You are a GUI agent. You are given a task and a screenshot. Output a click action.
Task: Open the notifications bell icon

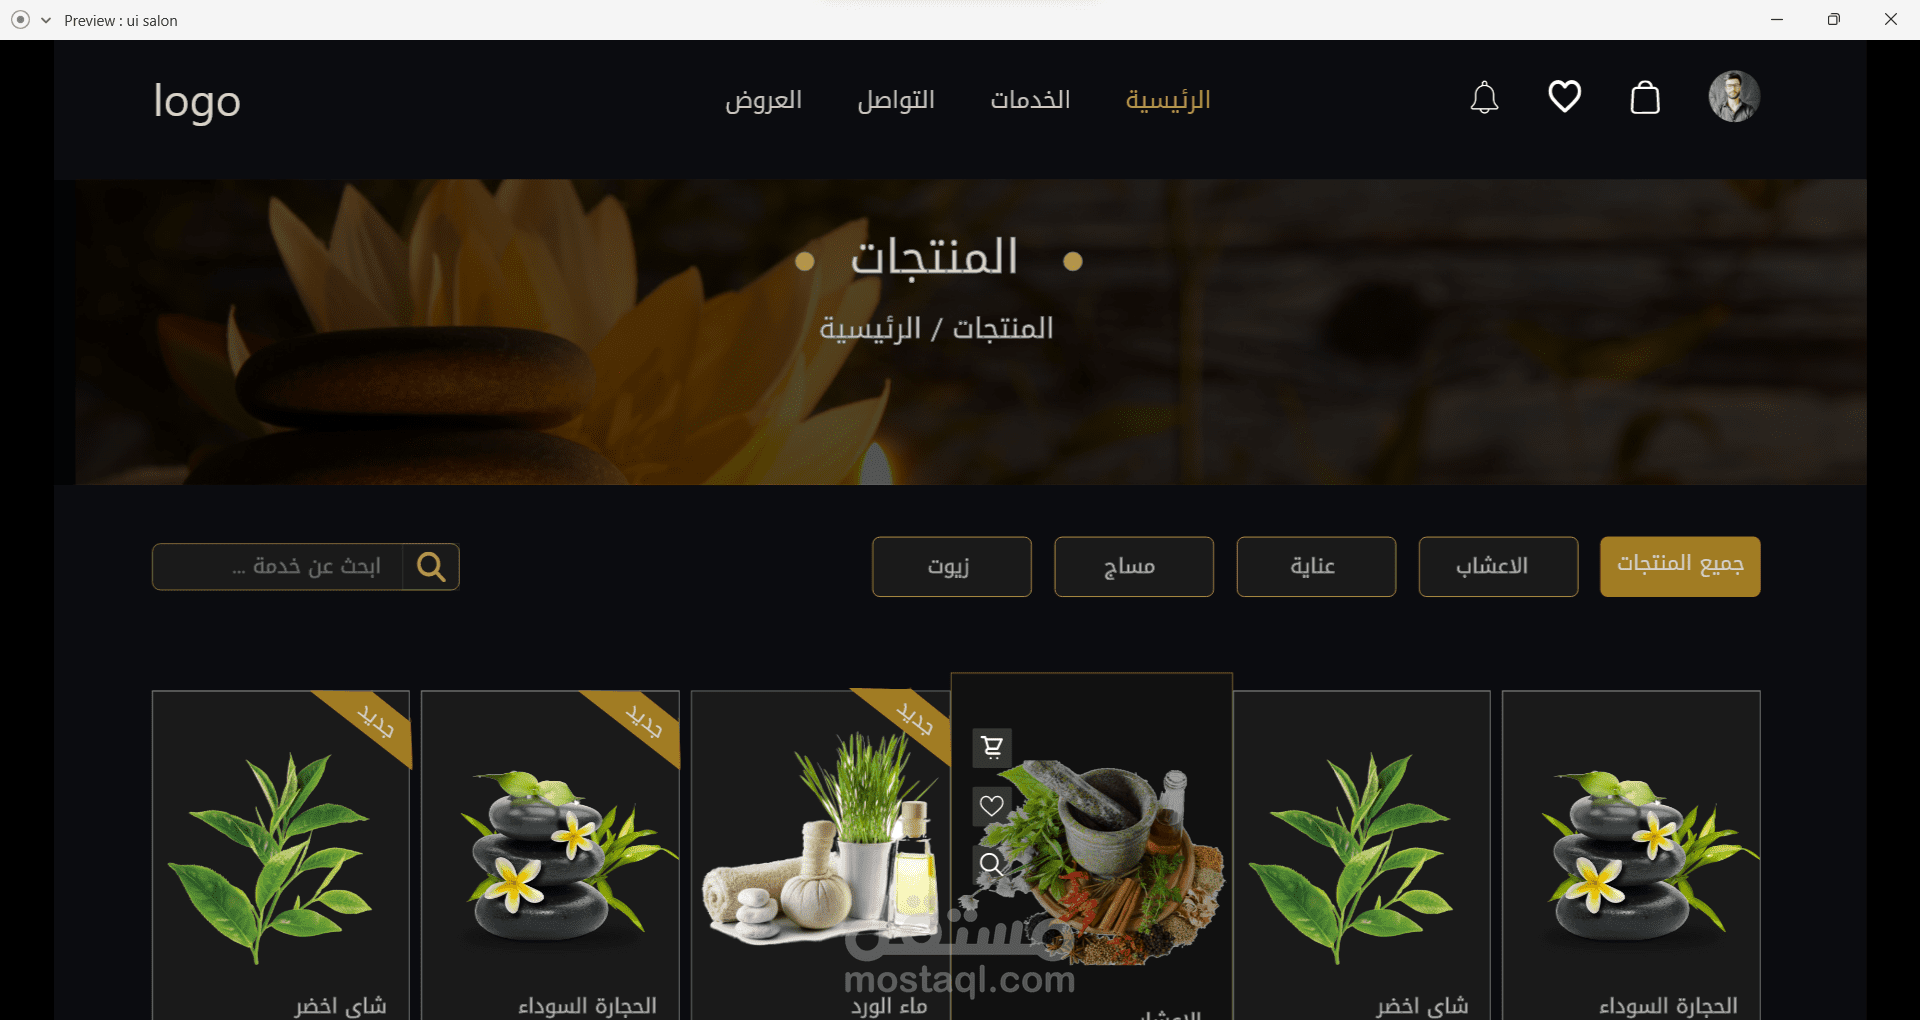pyautogui.click(x=1484, y=97)
